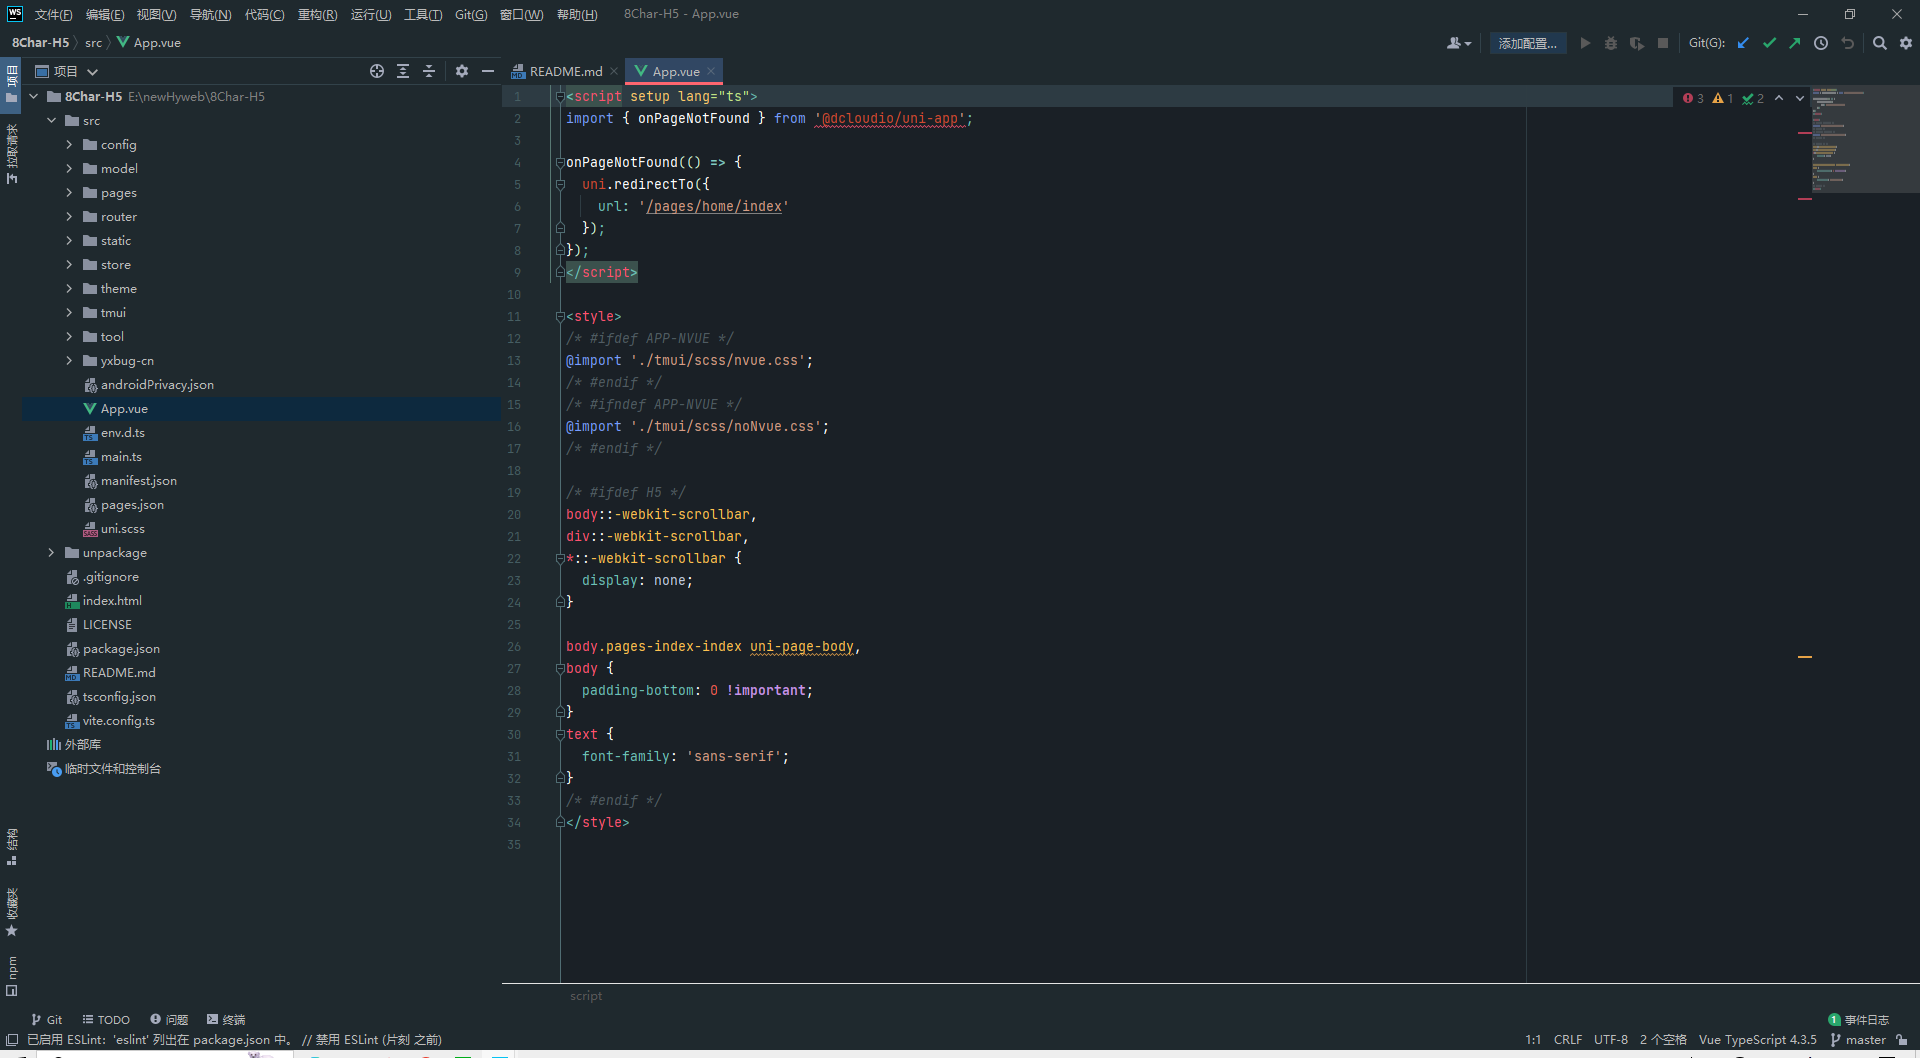The image size is (1920, 1058).
Task: Click Collapse All in project panel
Action: [429, 71]
